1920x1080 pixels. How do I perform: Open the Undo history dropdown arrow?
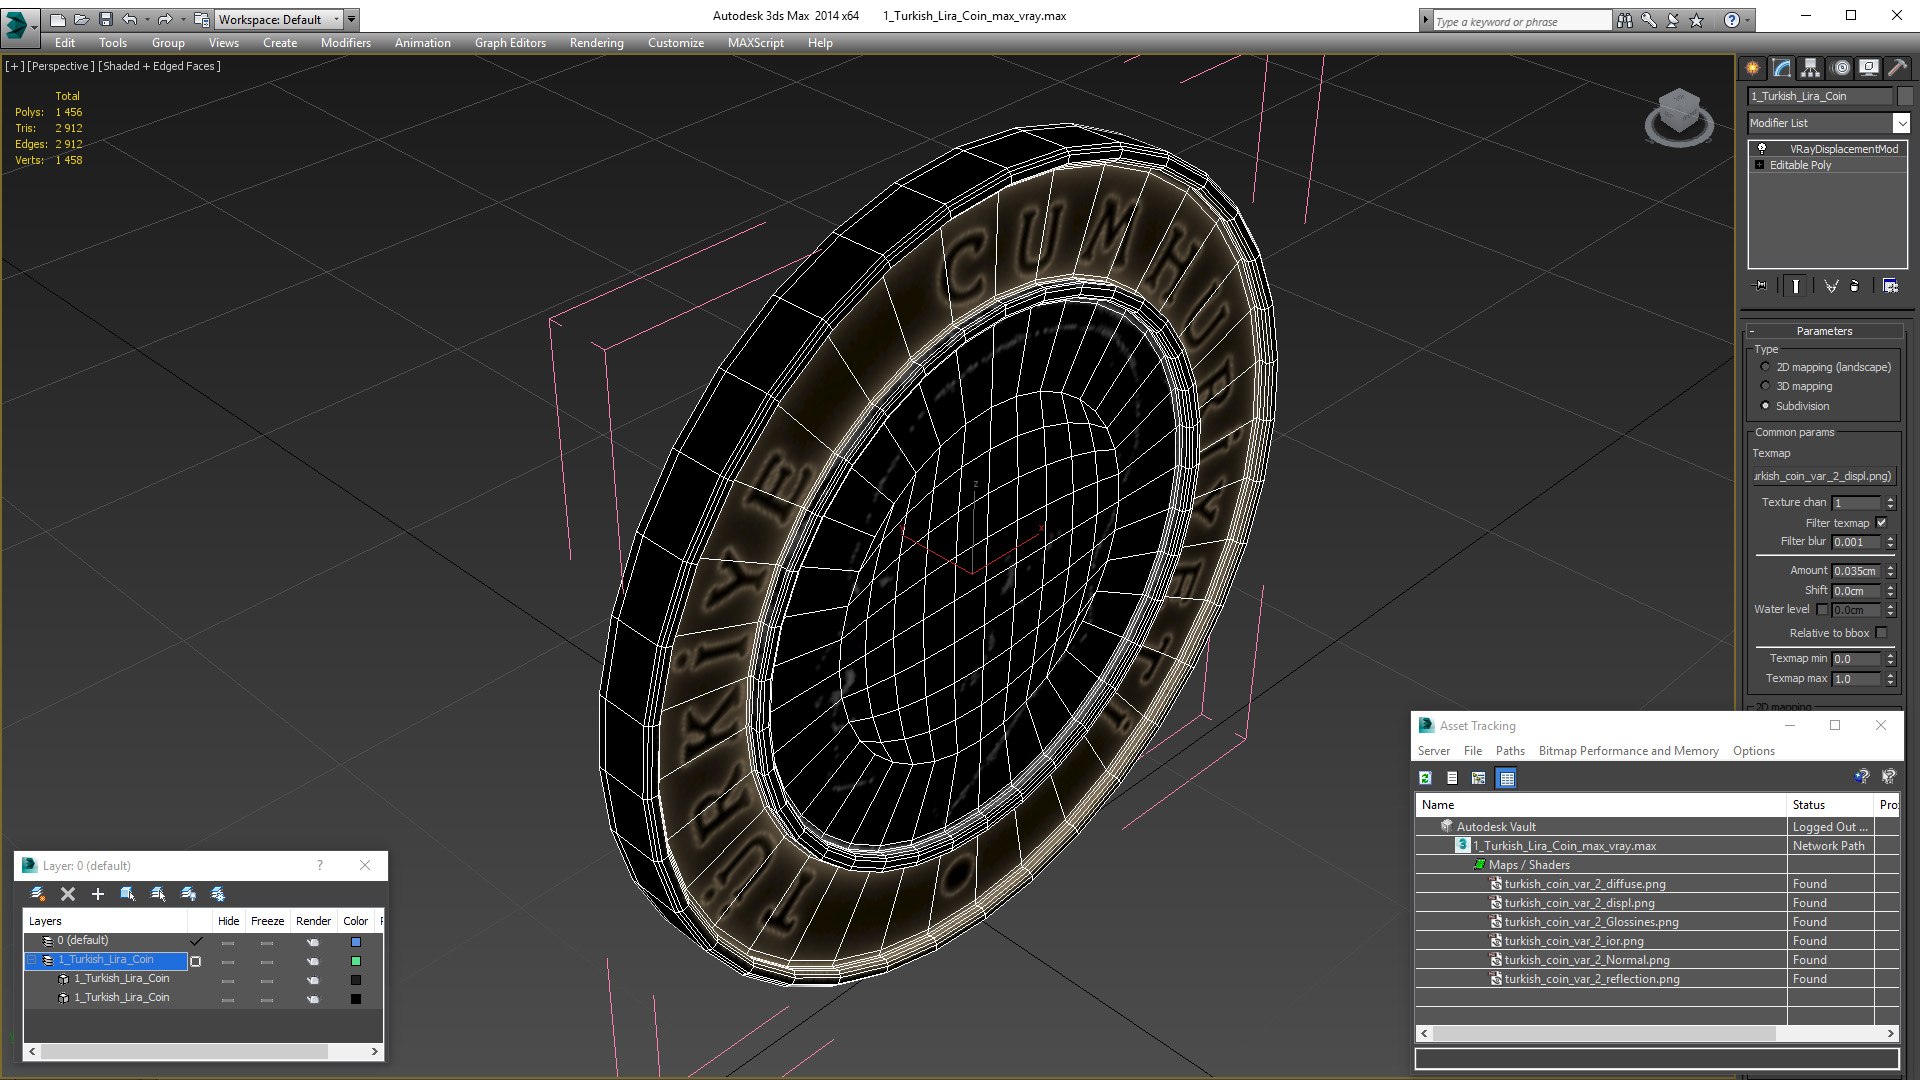pyautogui.click(x=146, y=19)
